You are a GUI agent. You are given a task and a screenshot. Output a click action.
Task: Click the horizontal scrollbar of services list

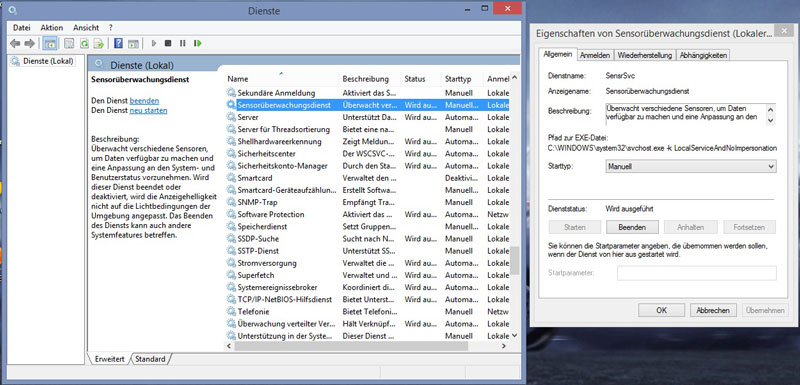click(x=352, y=346)
